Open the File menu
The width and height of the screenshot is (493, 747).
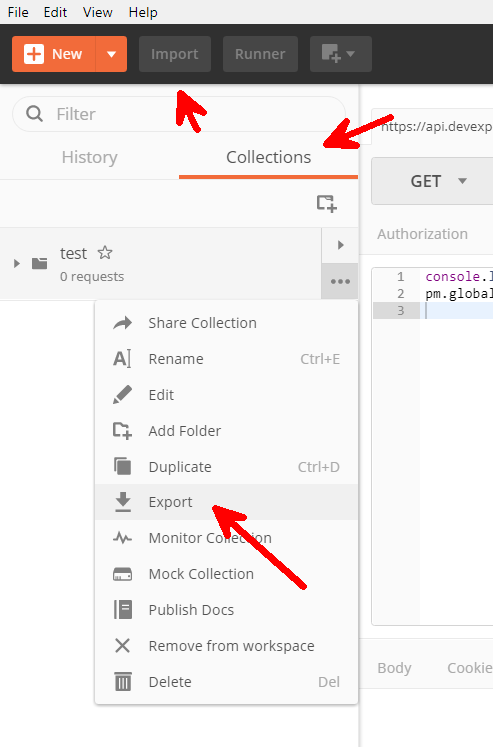[x=18, y=12]
